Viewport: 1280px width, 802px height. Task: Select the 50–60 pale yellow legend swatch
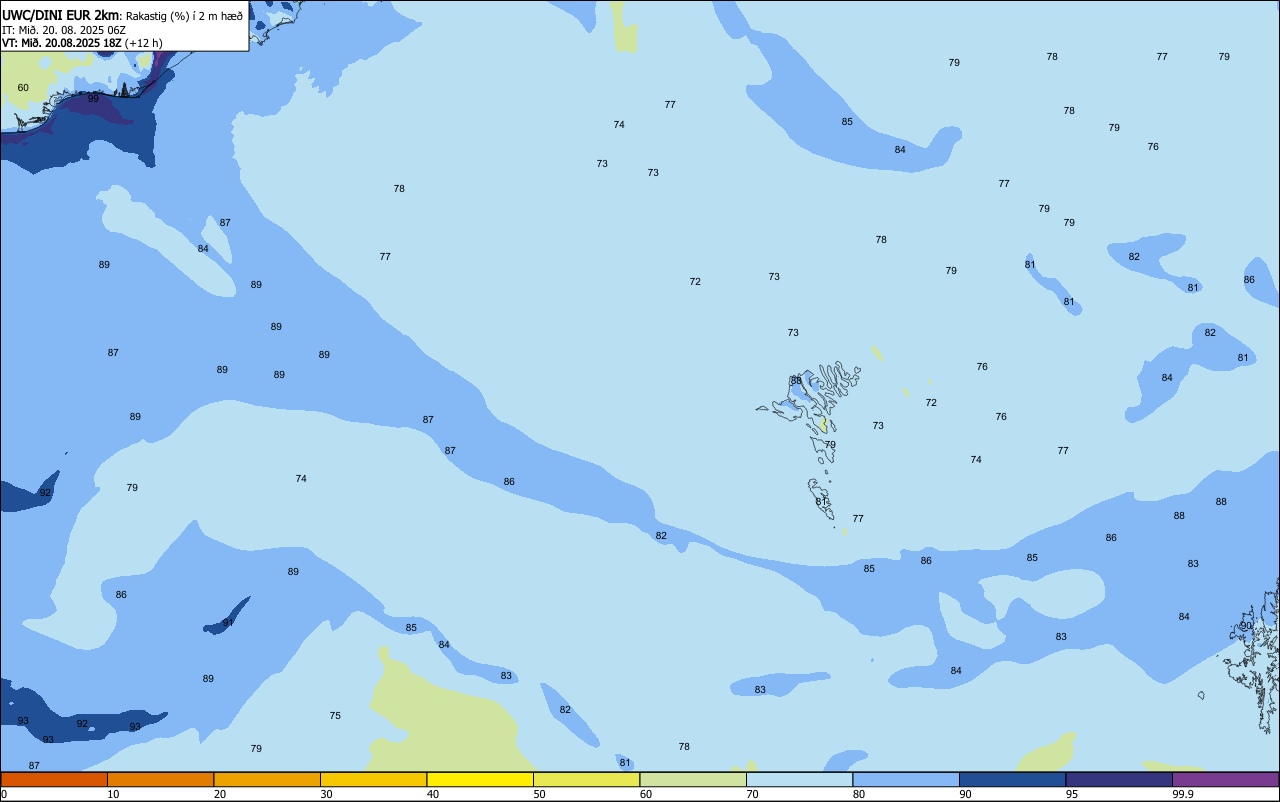[586, 779]
